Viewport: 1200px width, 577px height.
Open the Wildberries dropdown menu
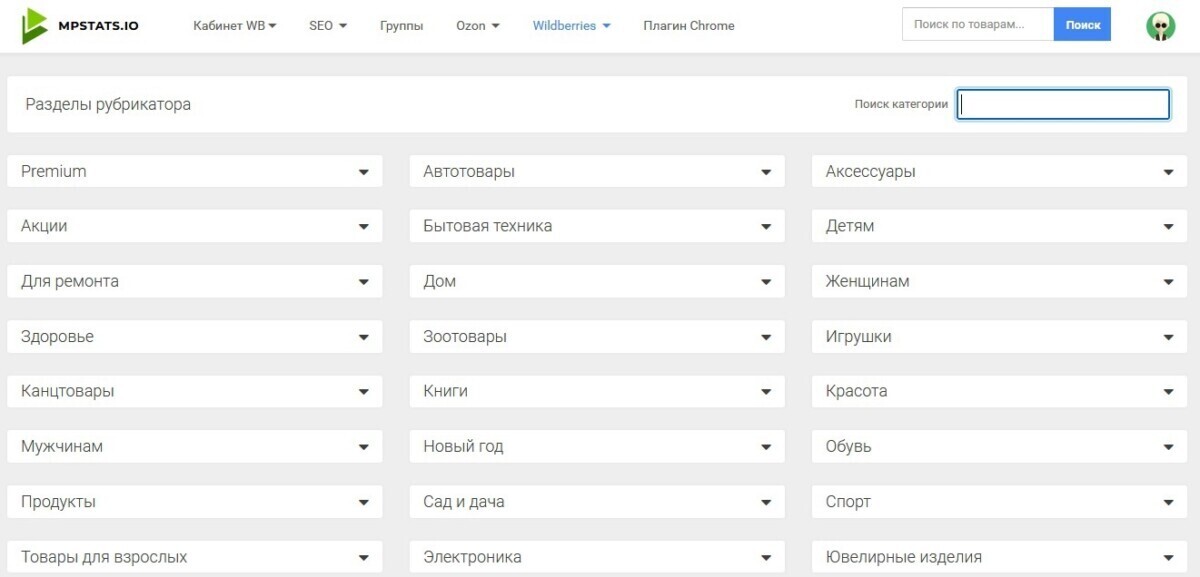tap(571, 26)
